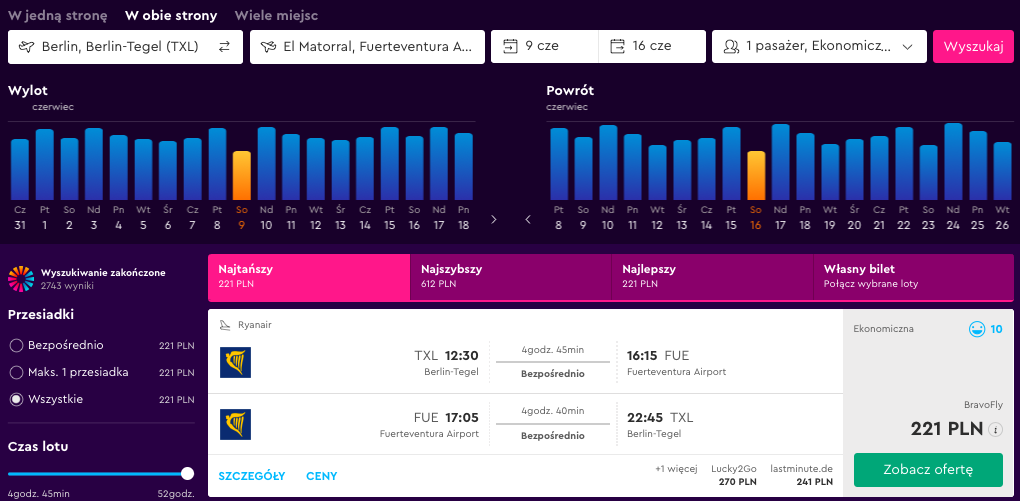This screenshot has height=501, width=1020.
Task: Click the smiley rating icon
Action: (x=976, y=329)
